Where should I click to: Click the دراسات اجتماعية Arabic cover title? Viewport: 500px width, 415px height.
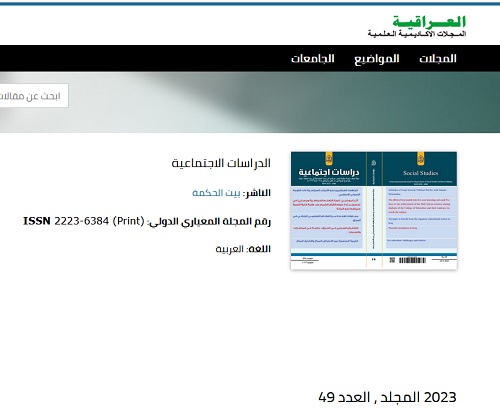(x=329, y=172)
